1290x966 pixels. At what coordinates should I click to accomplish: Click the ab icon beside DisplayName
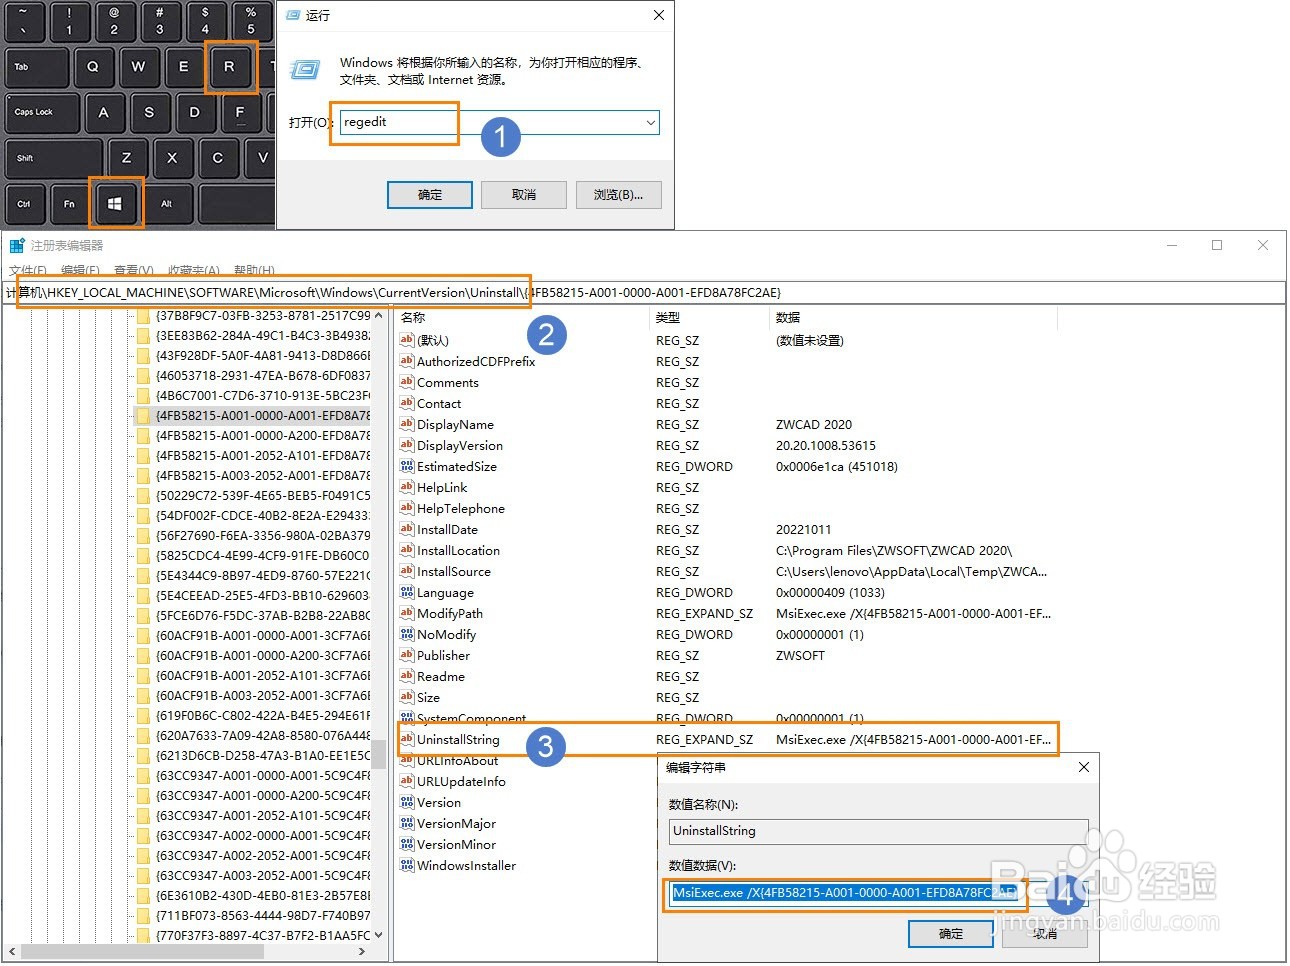[406, 424]
